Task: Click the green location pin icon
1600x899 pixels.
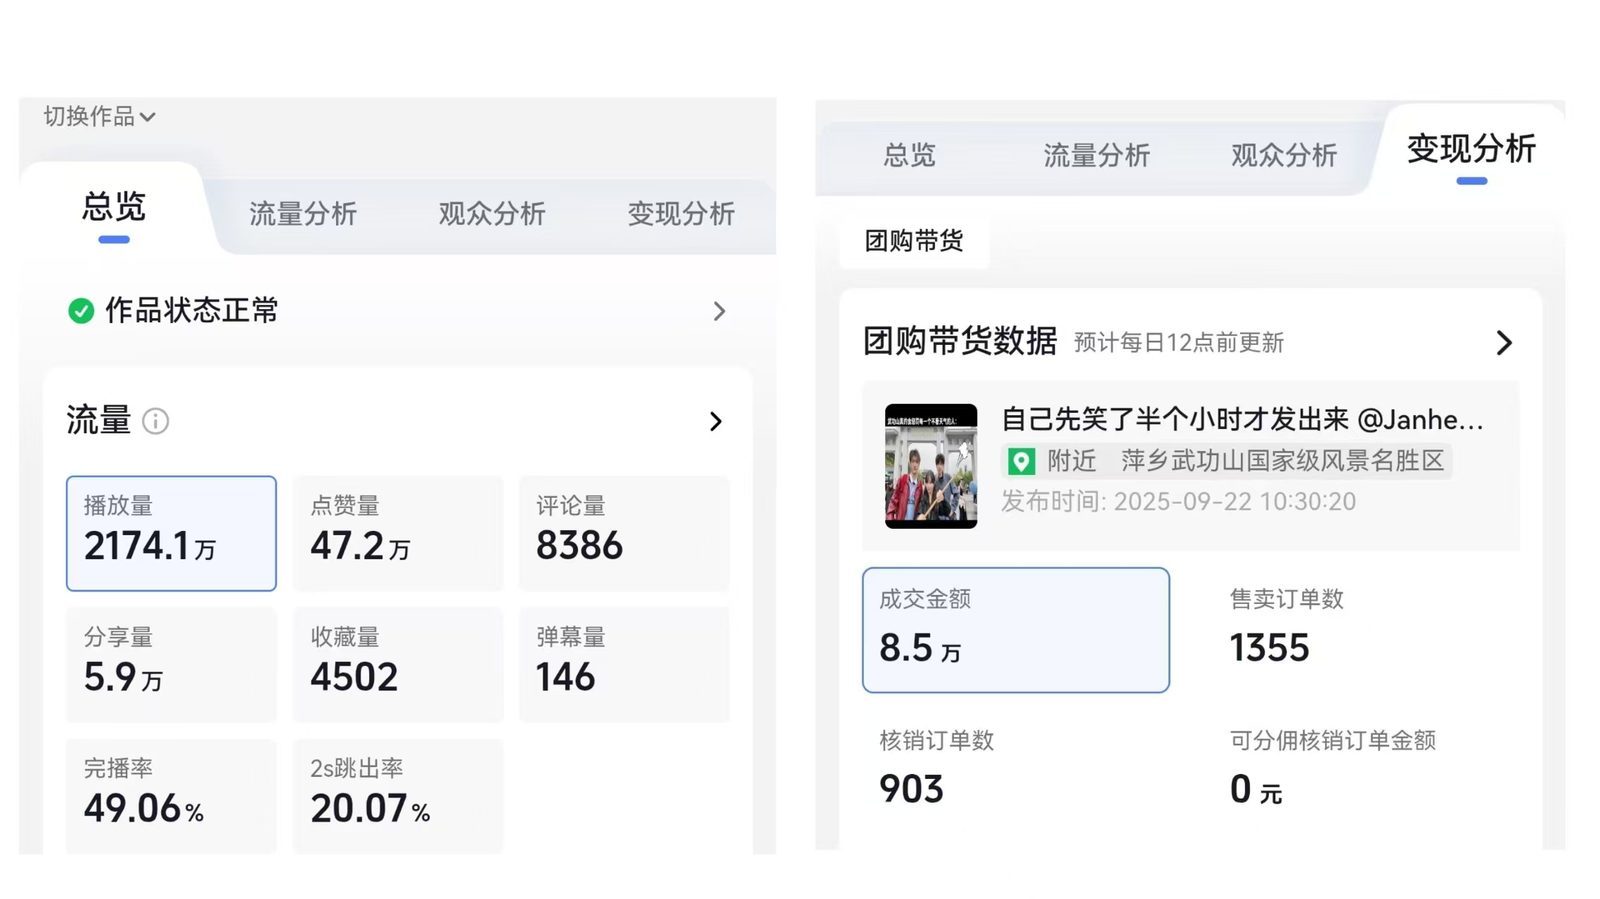Action: (1020, 461)
